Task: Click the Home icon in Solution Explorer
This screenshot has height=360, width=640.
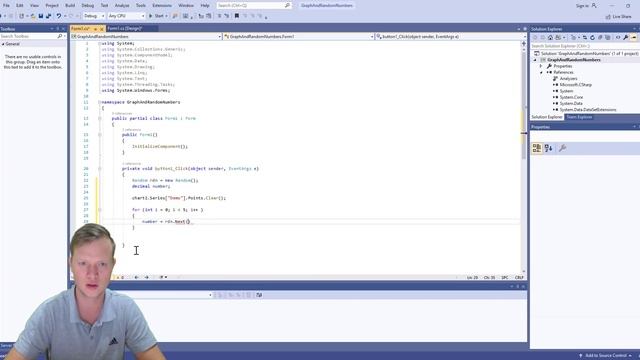Action: point(550,38)
